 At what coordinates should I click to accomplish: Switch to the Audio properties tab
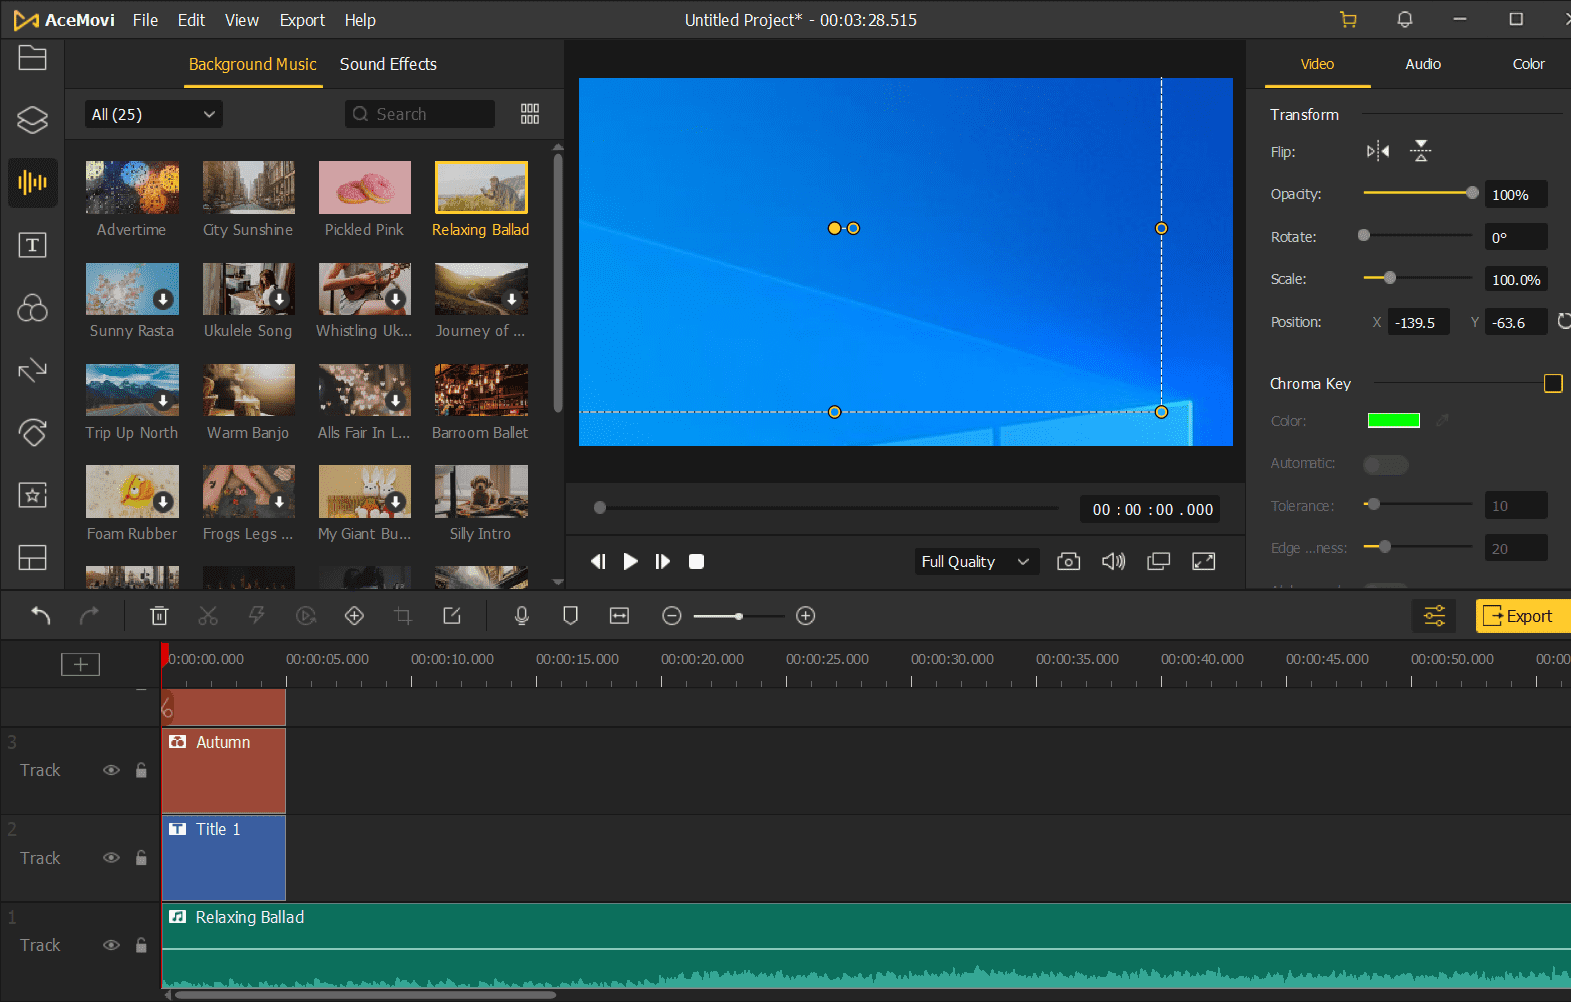click(1422, 64)
